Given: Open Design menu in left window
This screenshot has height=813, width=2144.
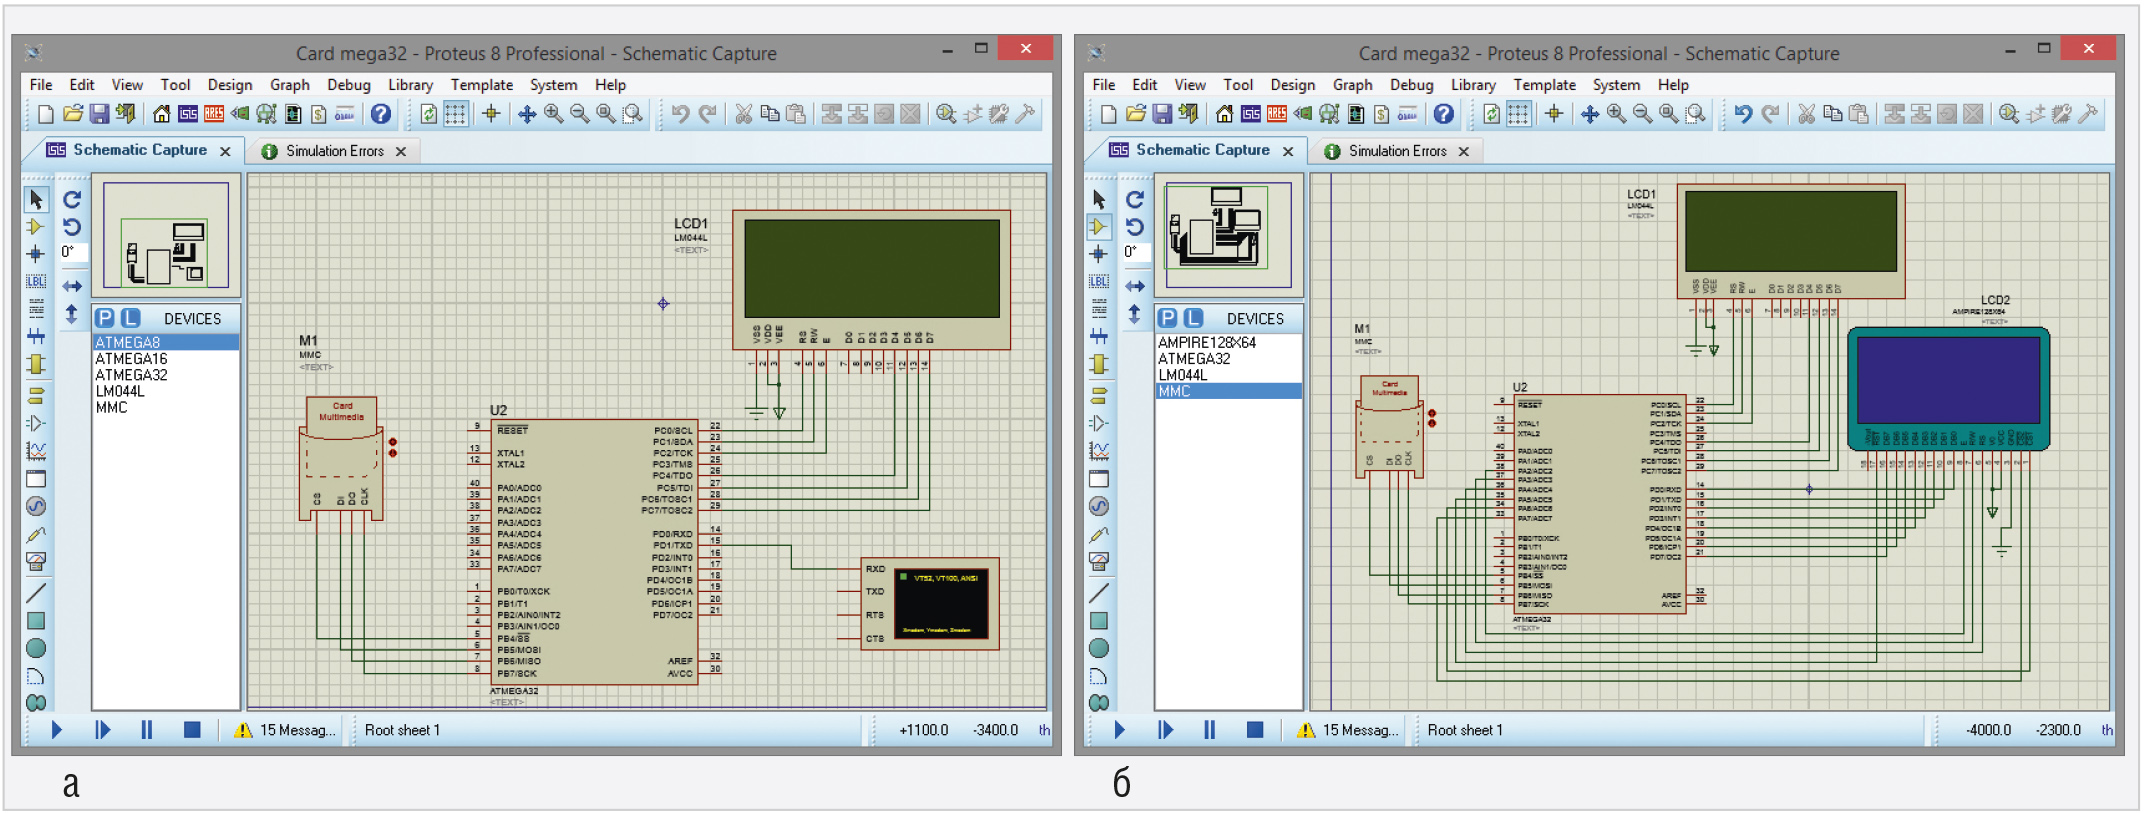Looking at the screenshot, I should (229, 85).
